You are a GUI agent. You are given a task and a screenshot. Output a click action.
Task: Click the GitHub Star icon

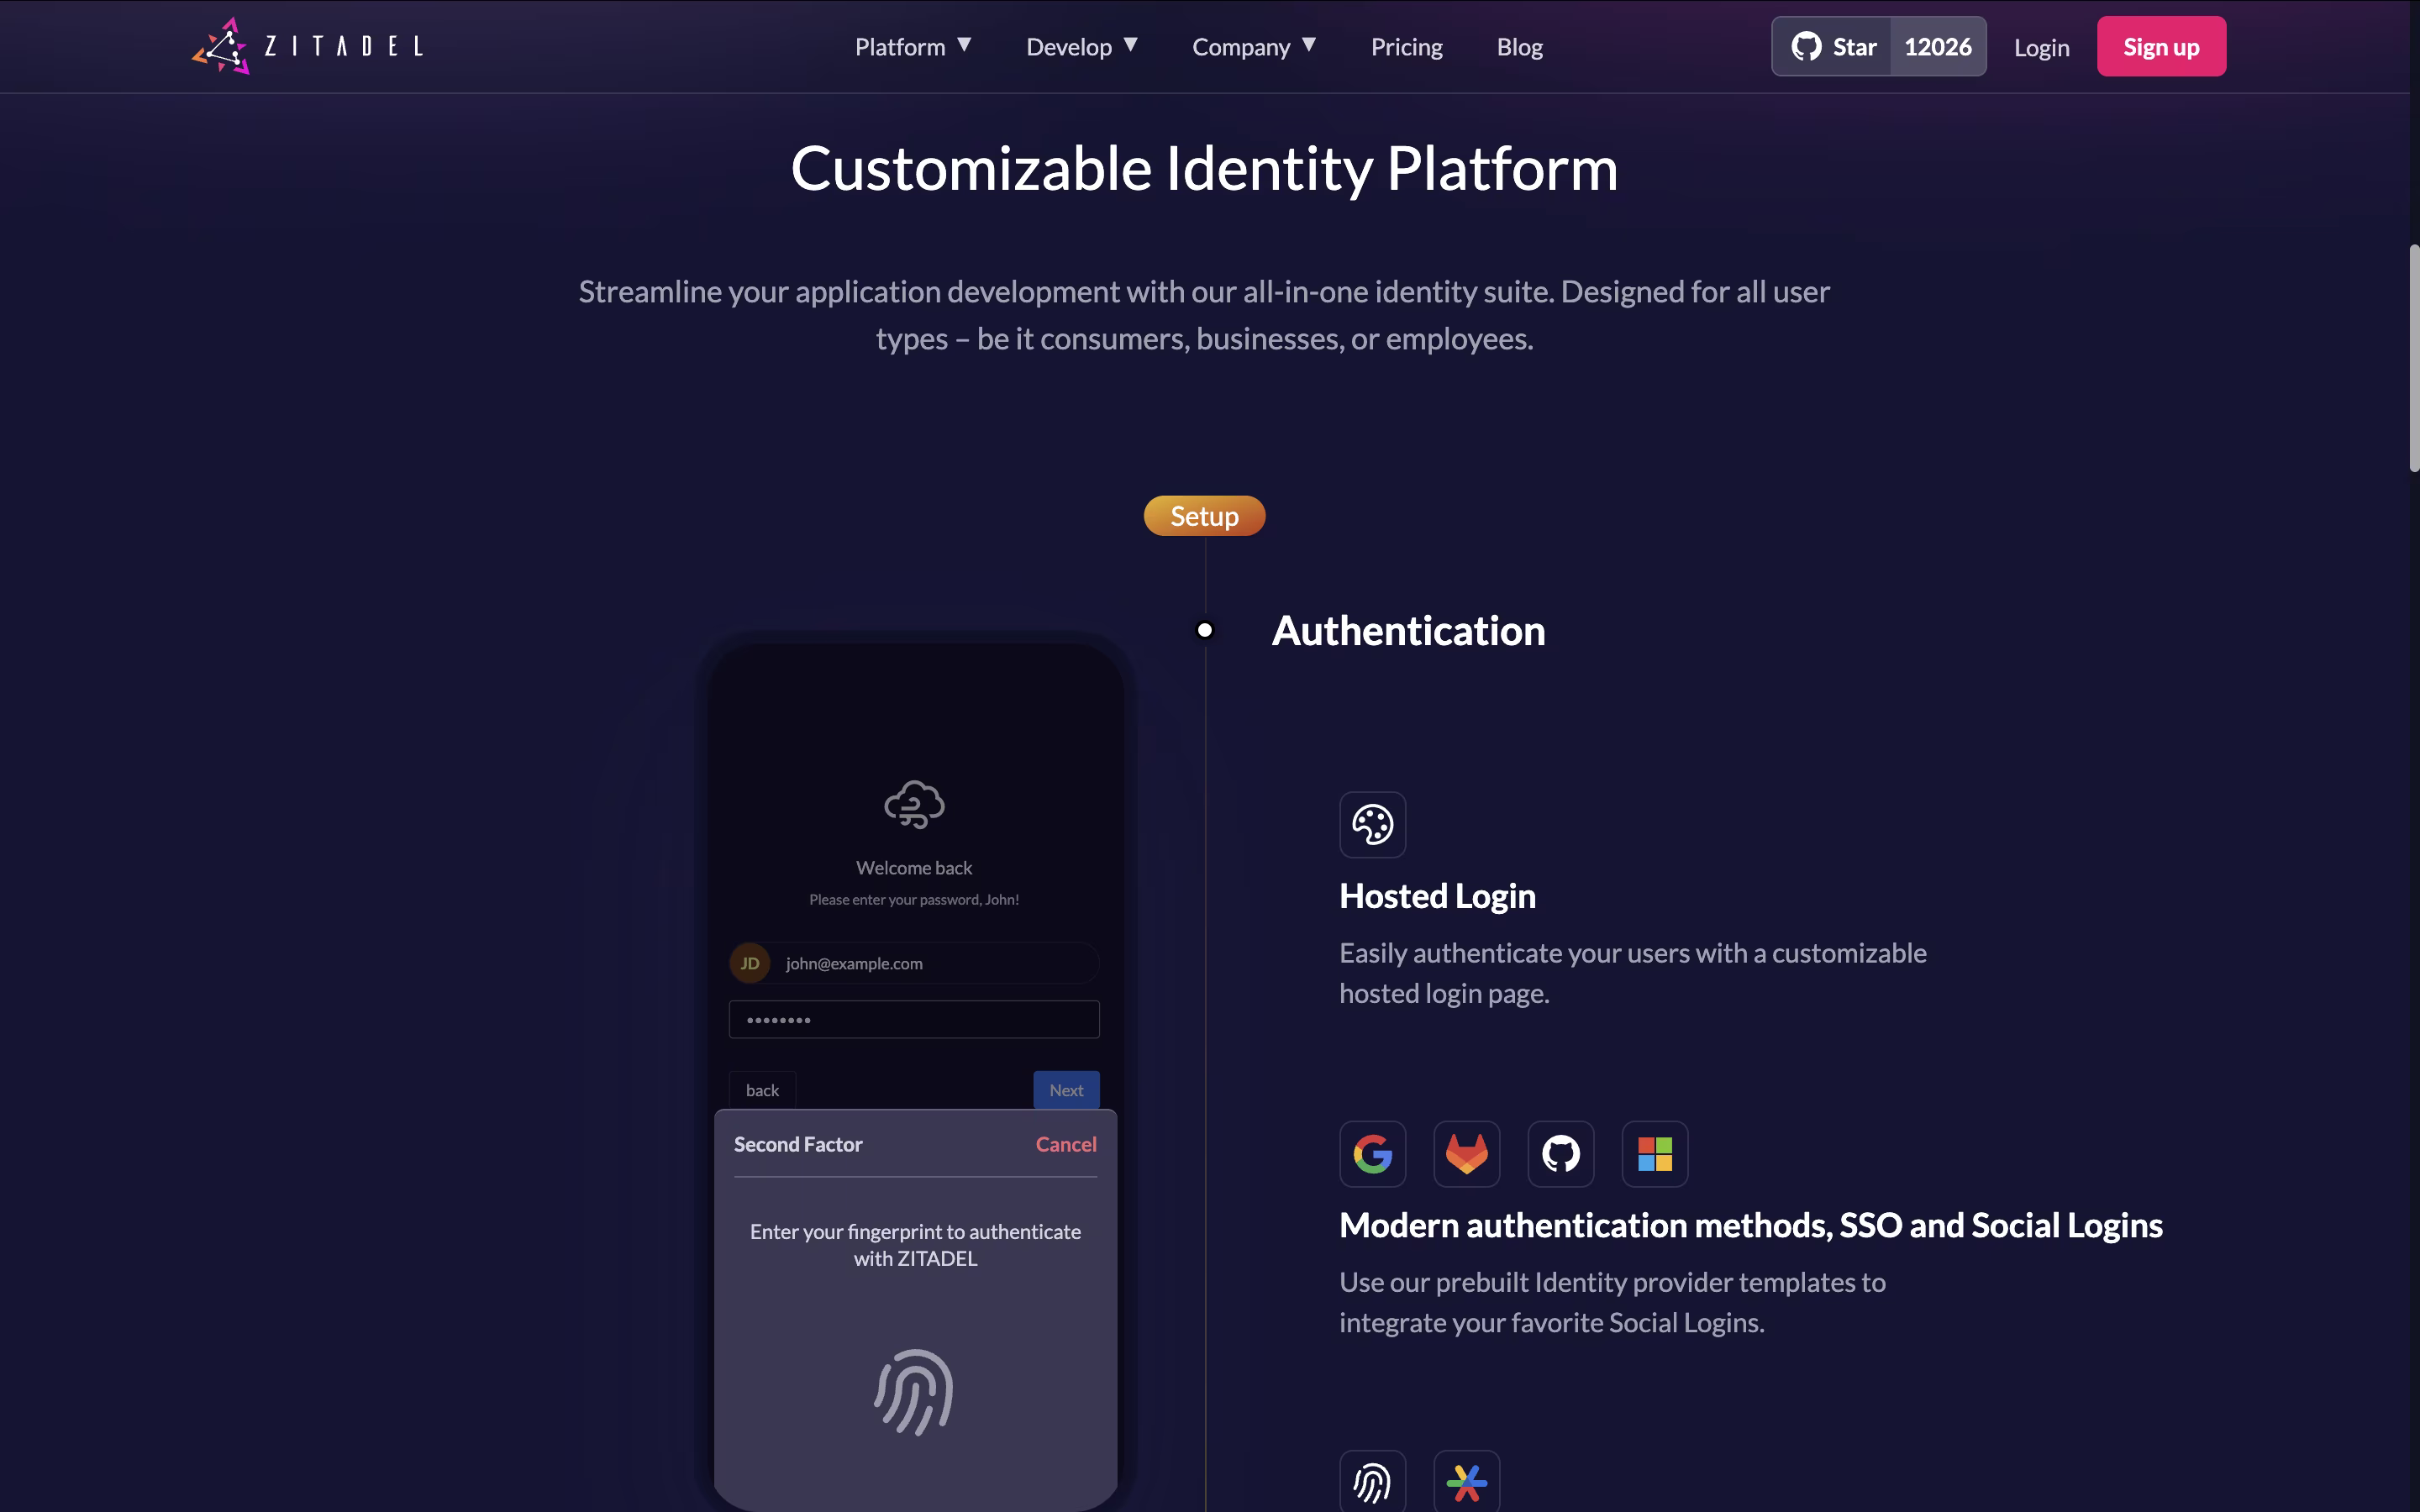[x=1806, y=46]
